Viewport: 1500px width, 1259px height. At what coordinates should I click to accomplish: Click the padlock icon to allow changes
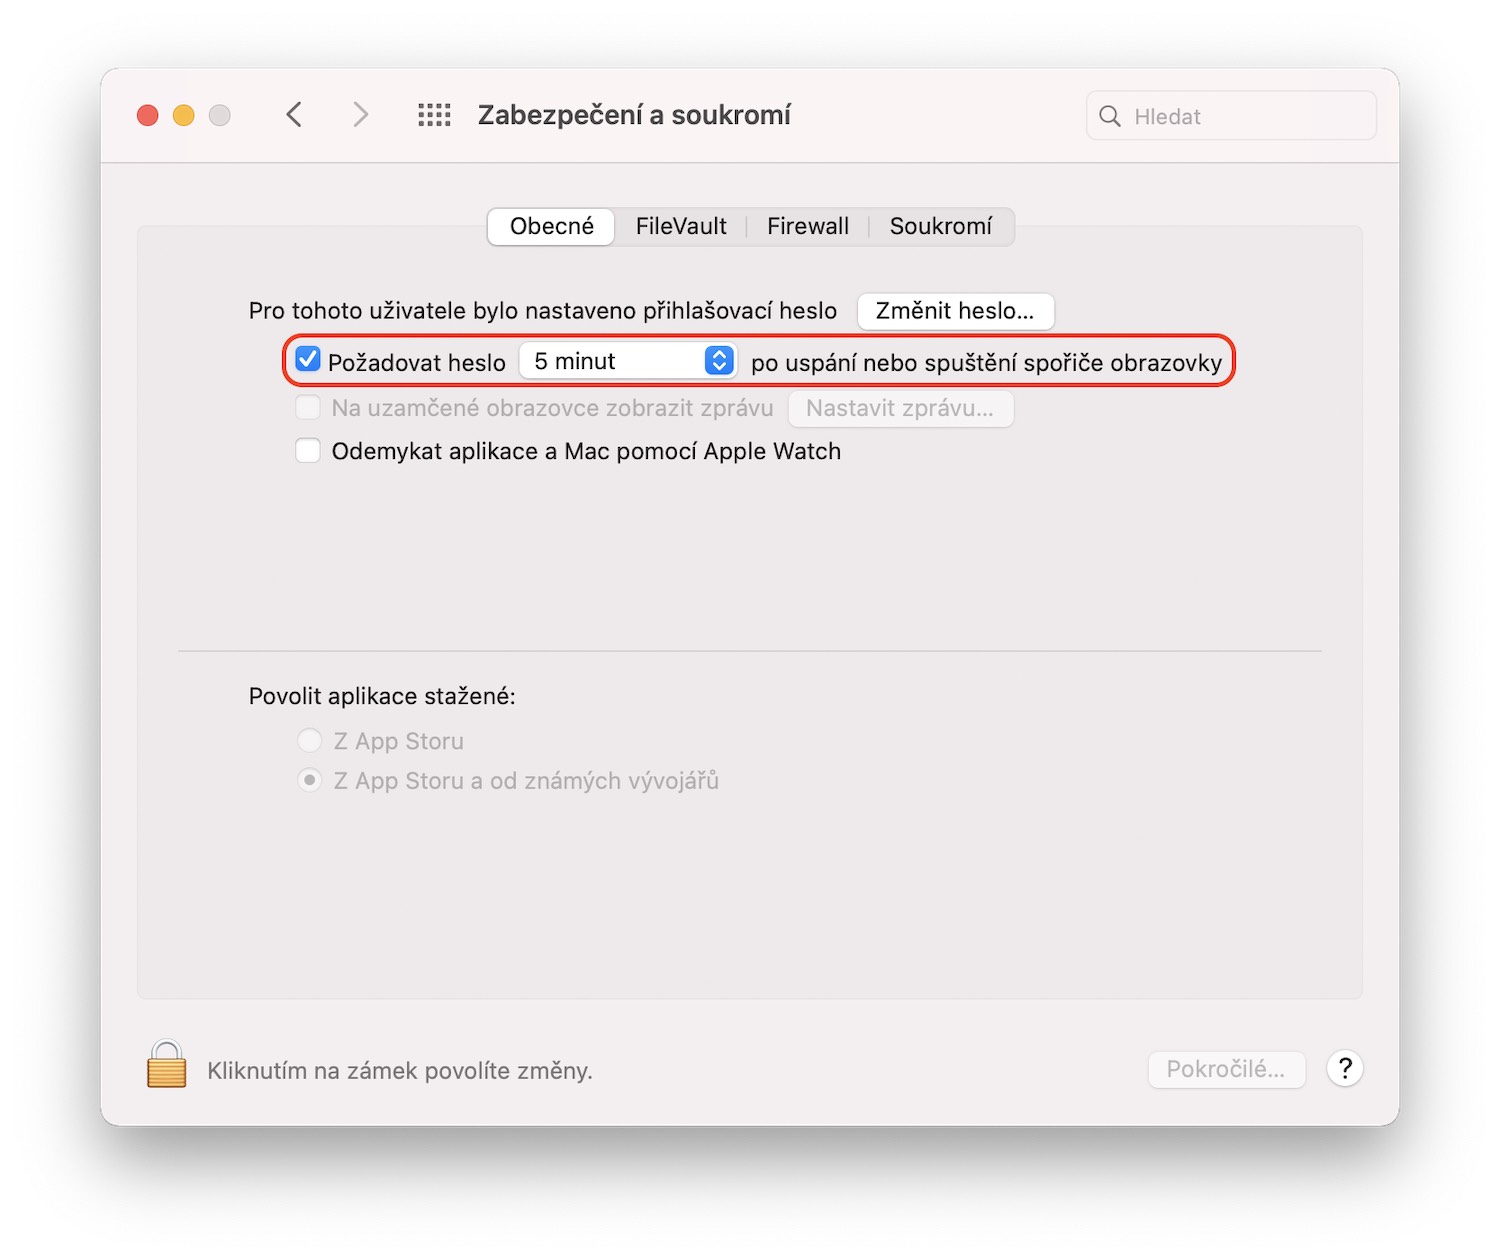click(167, 1064)
